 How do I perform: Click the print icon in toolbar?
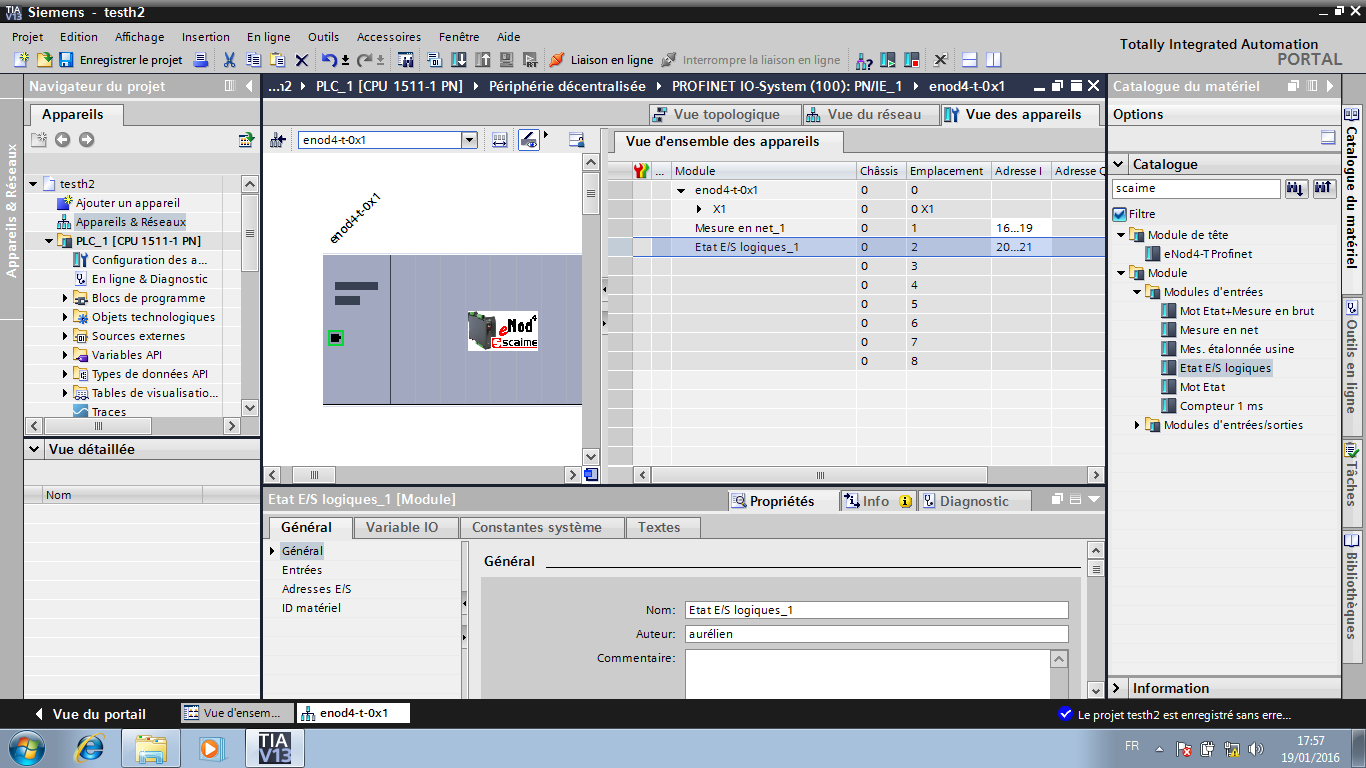click(x=201, y=60)
